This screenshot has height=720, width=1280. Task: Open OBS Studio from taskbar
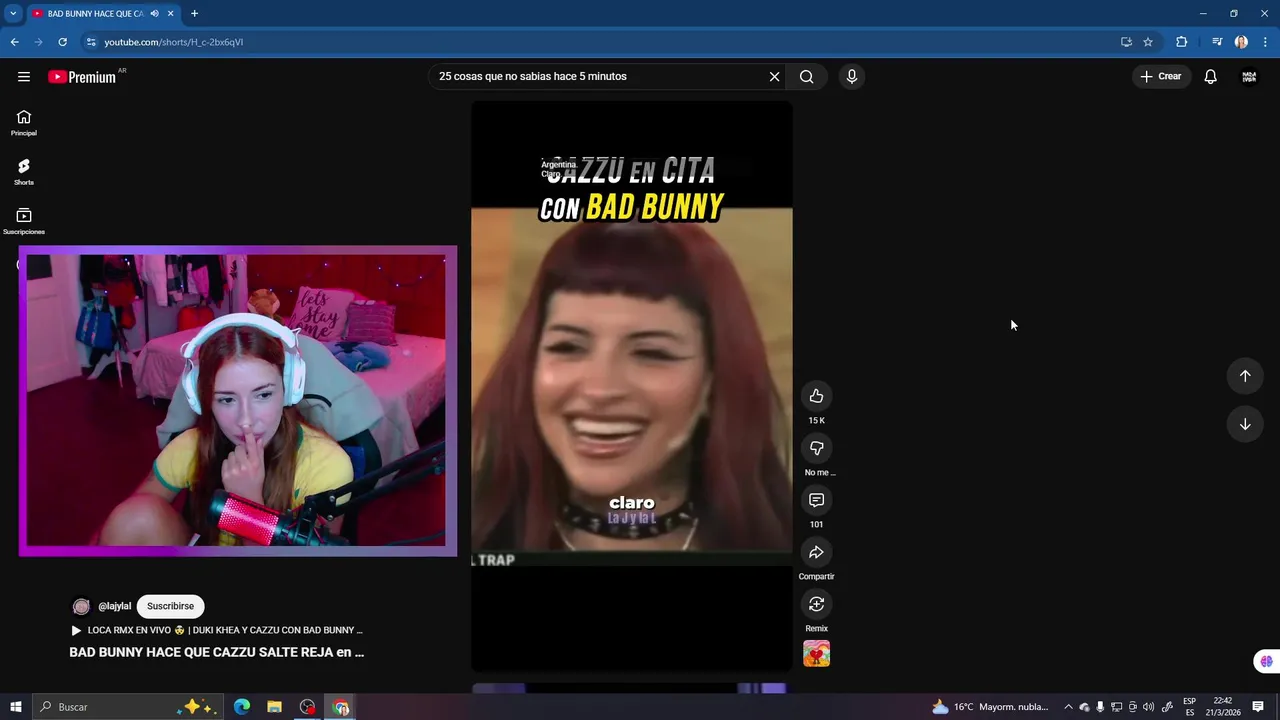pyautogui.click(x=307, y=707)
